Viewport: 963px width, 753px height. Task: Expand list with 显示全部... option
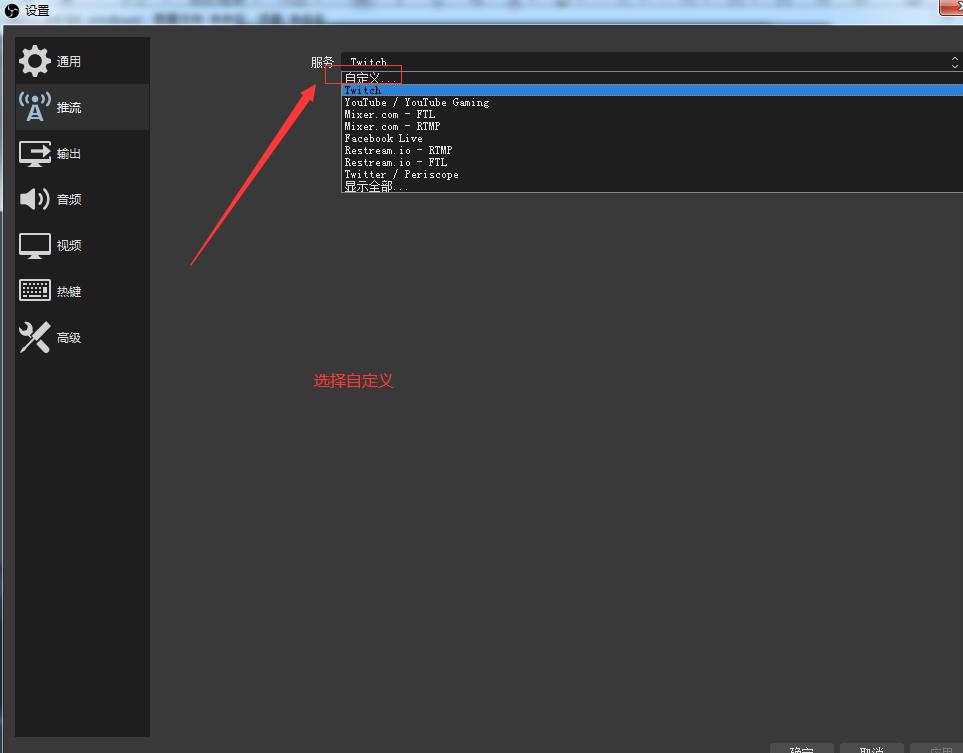[x=377, y=186]
